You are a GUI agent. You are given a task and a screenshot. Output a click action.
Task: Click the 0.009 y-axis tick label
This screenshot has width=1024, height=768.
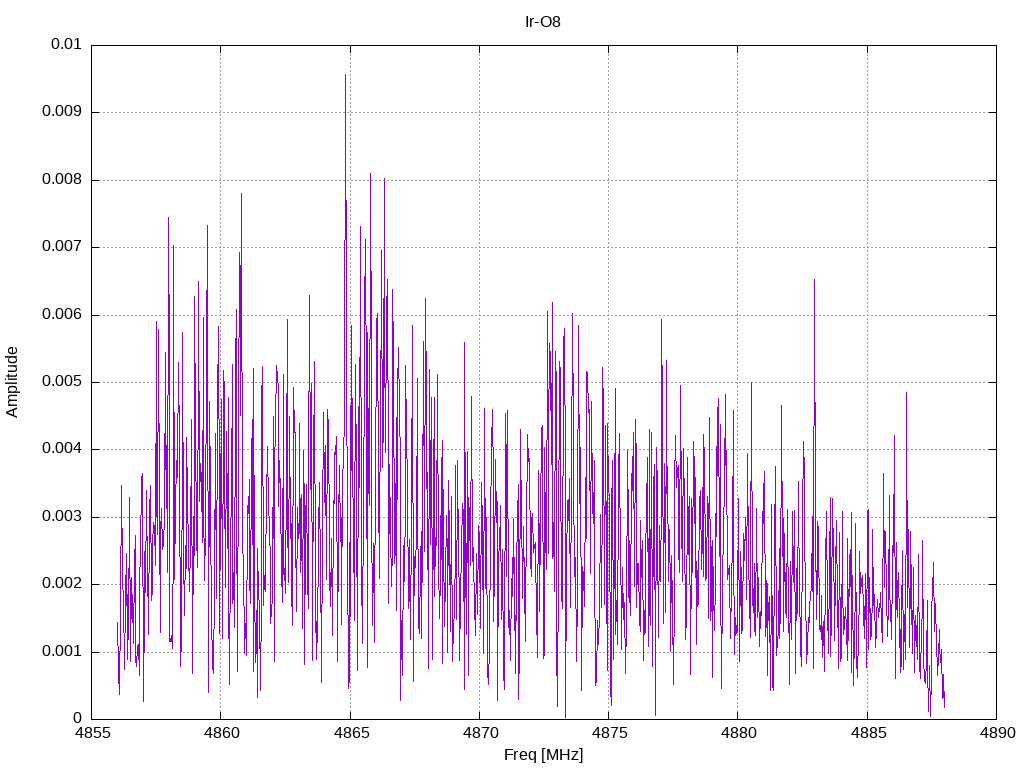click(x=62, y=112)
